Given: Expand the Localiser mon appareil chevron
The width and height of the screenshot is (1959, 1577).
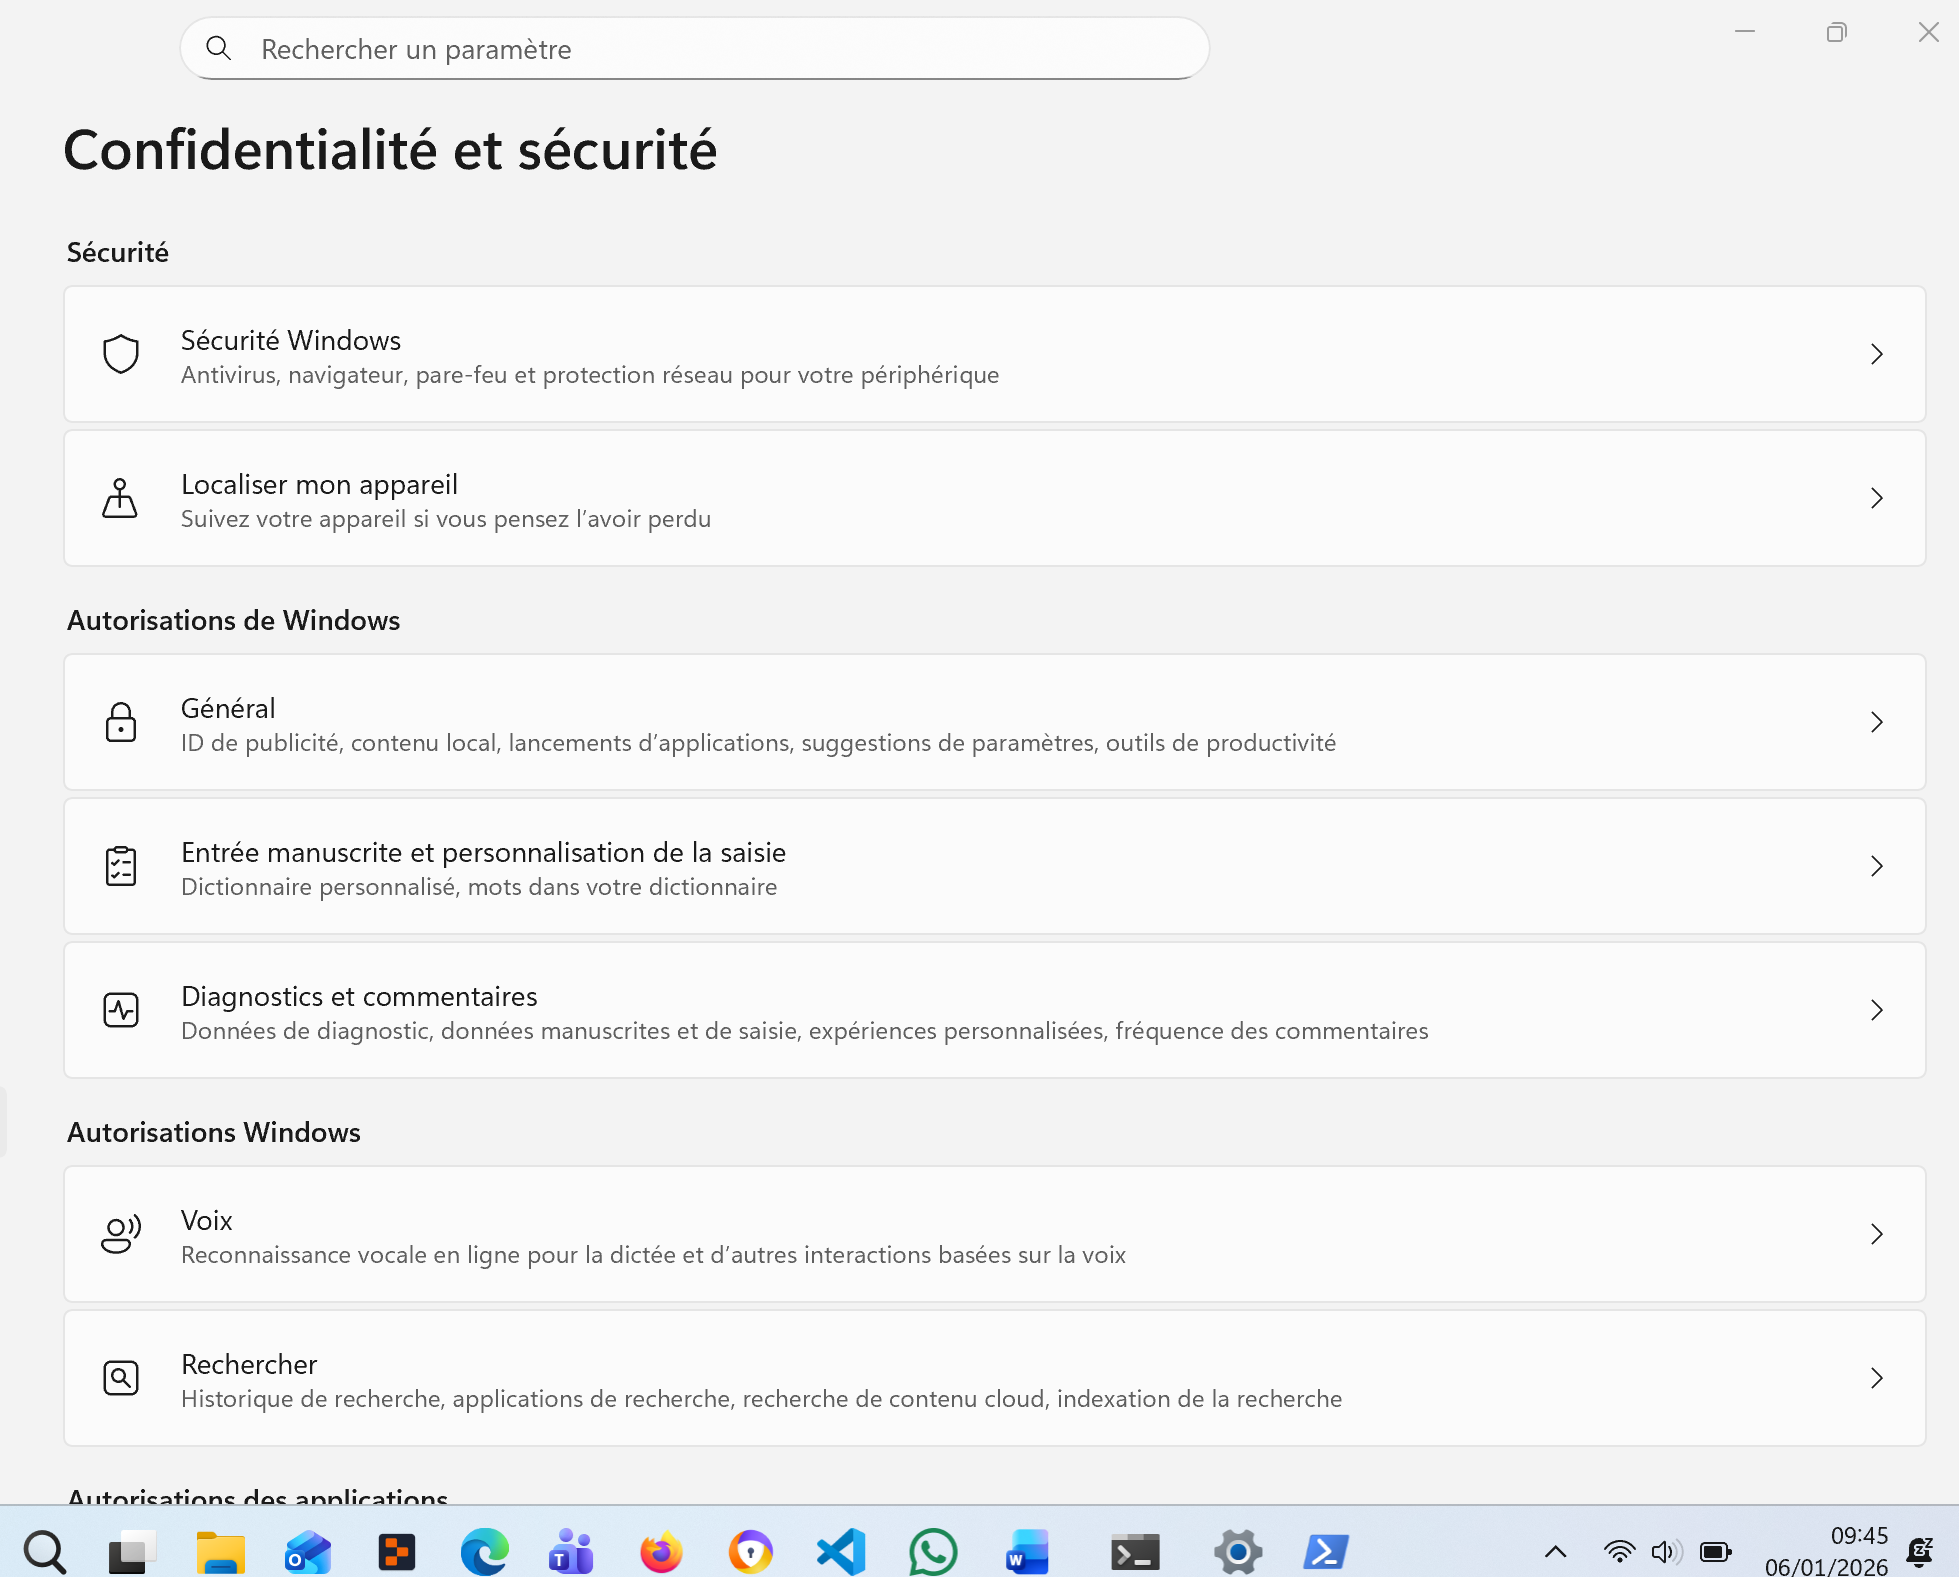Looking at the screenshot, I should click(1876, 498).
